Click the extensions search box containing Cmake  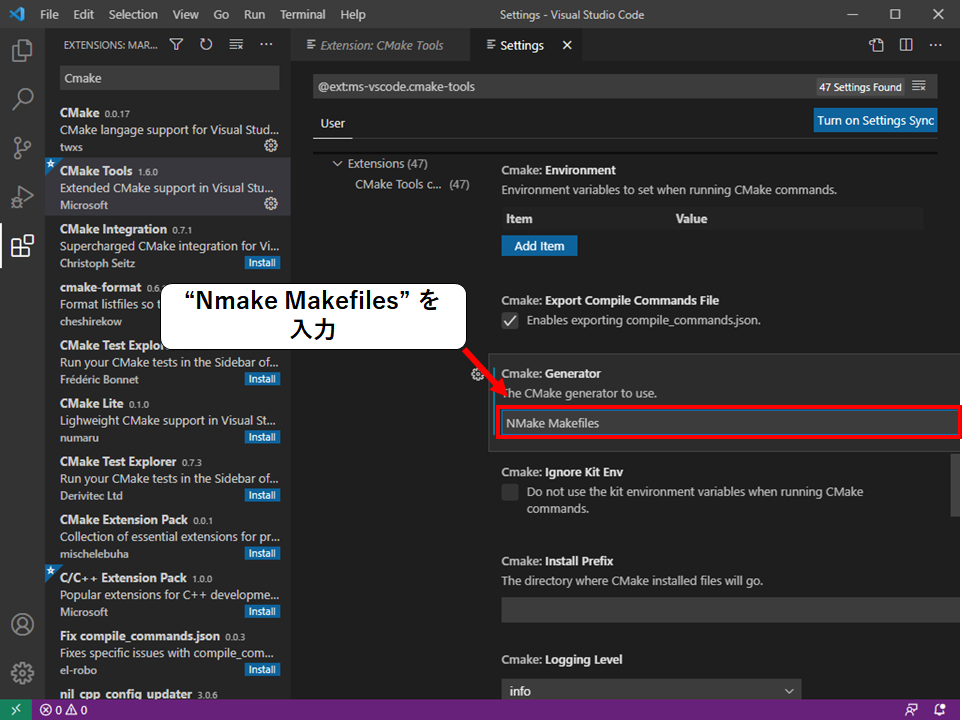point(169,78)
